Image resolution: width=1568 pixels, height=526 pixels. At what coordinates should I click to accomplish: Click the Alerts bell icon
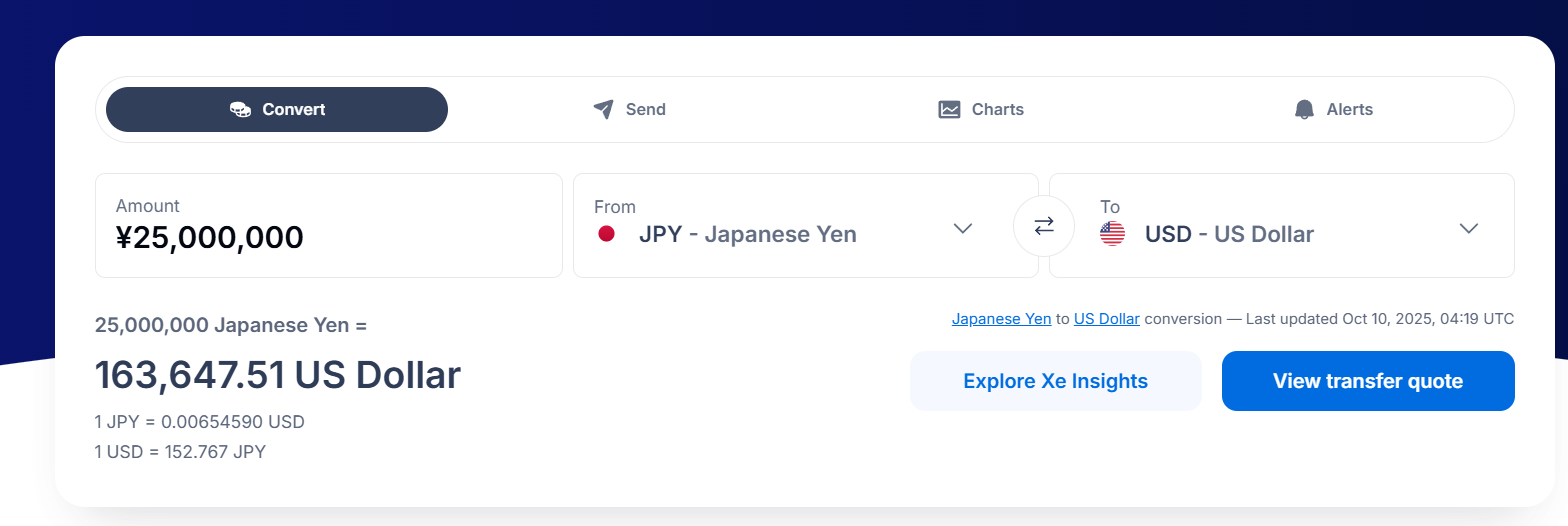tap(1304, 110)
